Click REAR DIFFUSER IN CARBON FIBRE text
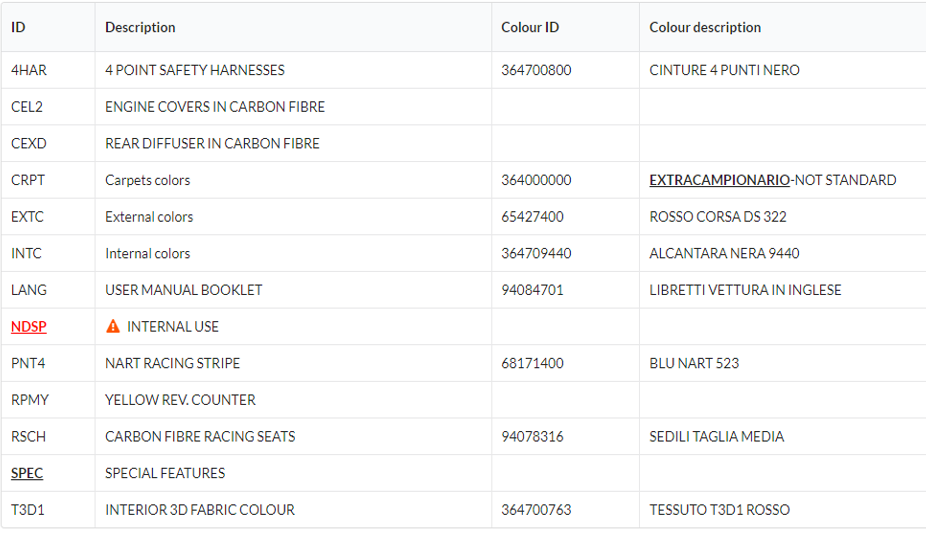Viewport: 926px width, 533px height. 212,143
